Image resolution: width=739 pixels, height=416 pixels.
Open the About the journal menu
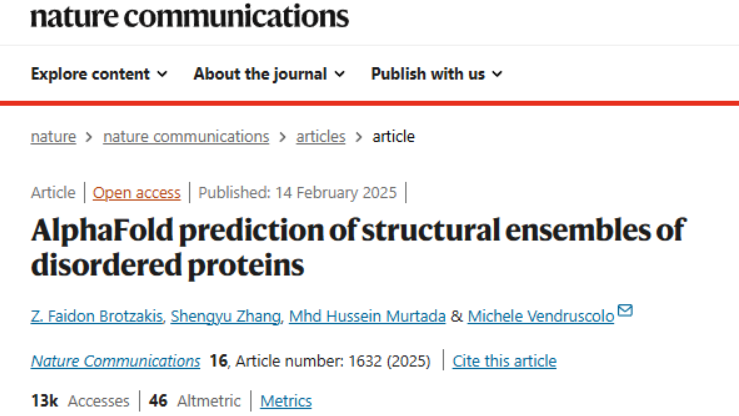pos(260,74)
